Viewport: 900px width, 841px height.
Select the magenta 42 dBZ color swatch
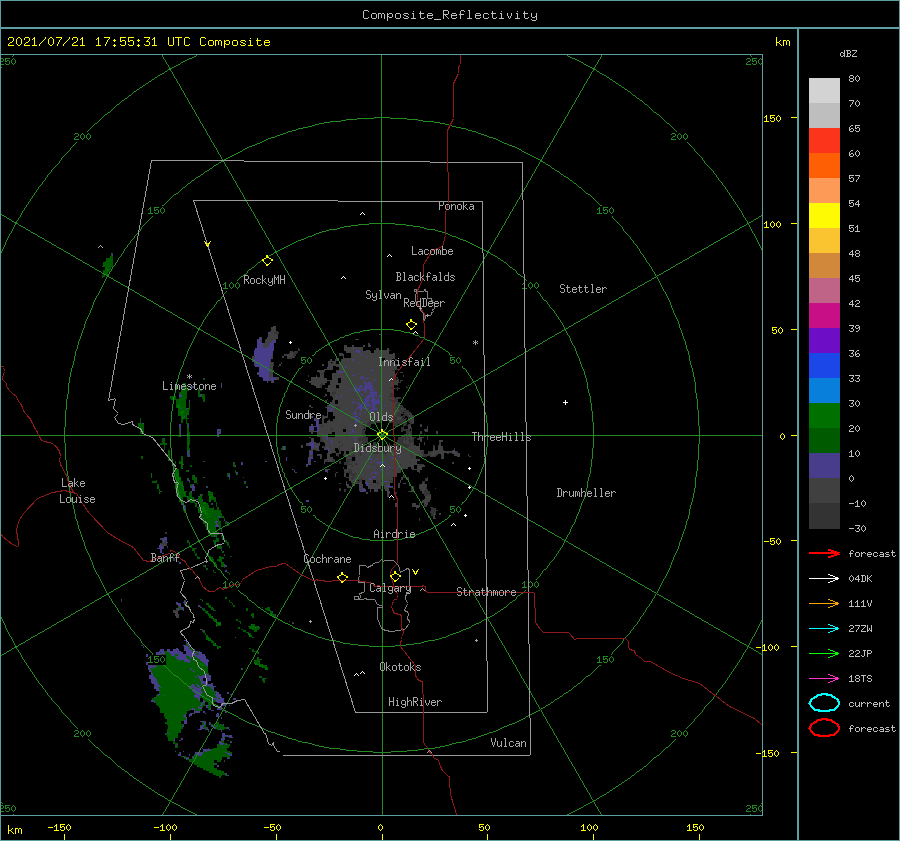click(824, 316)
